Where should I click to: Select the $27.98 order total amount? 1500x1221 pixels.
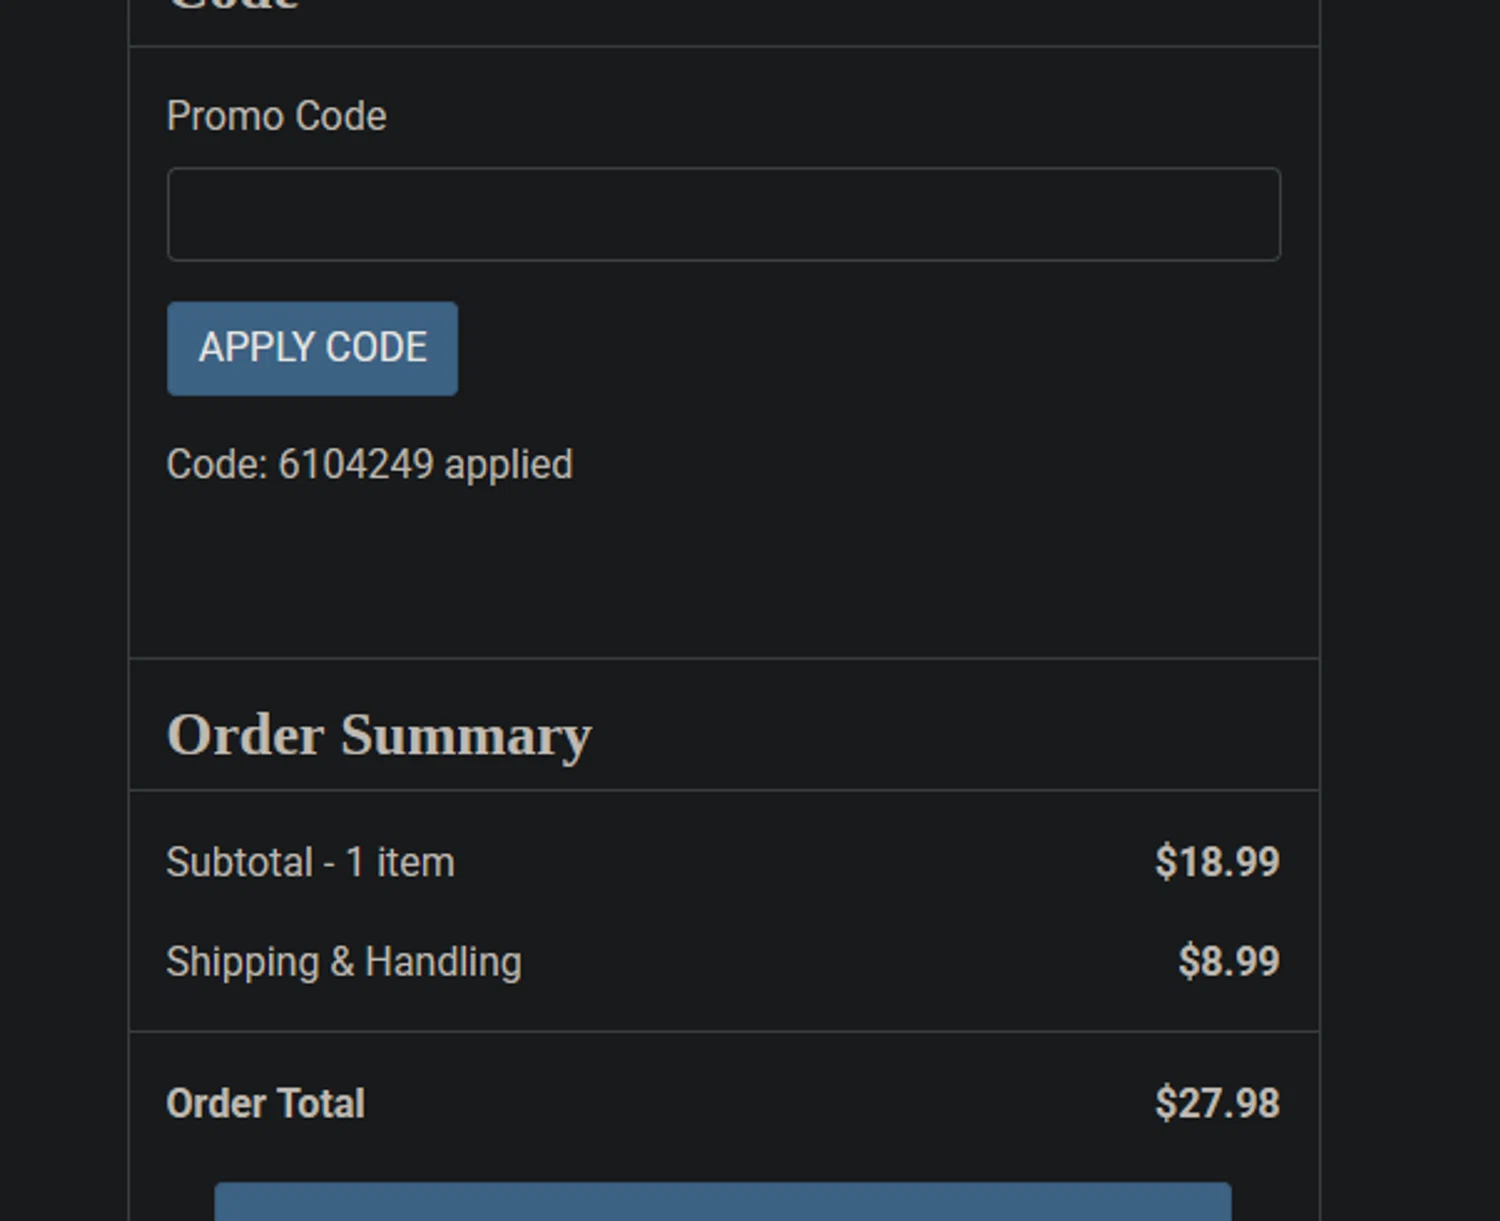1216,1103
